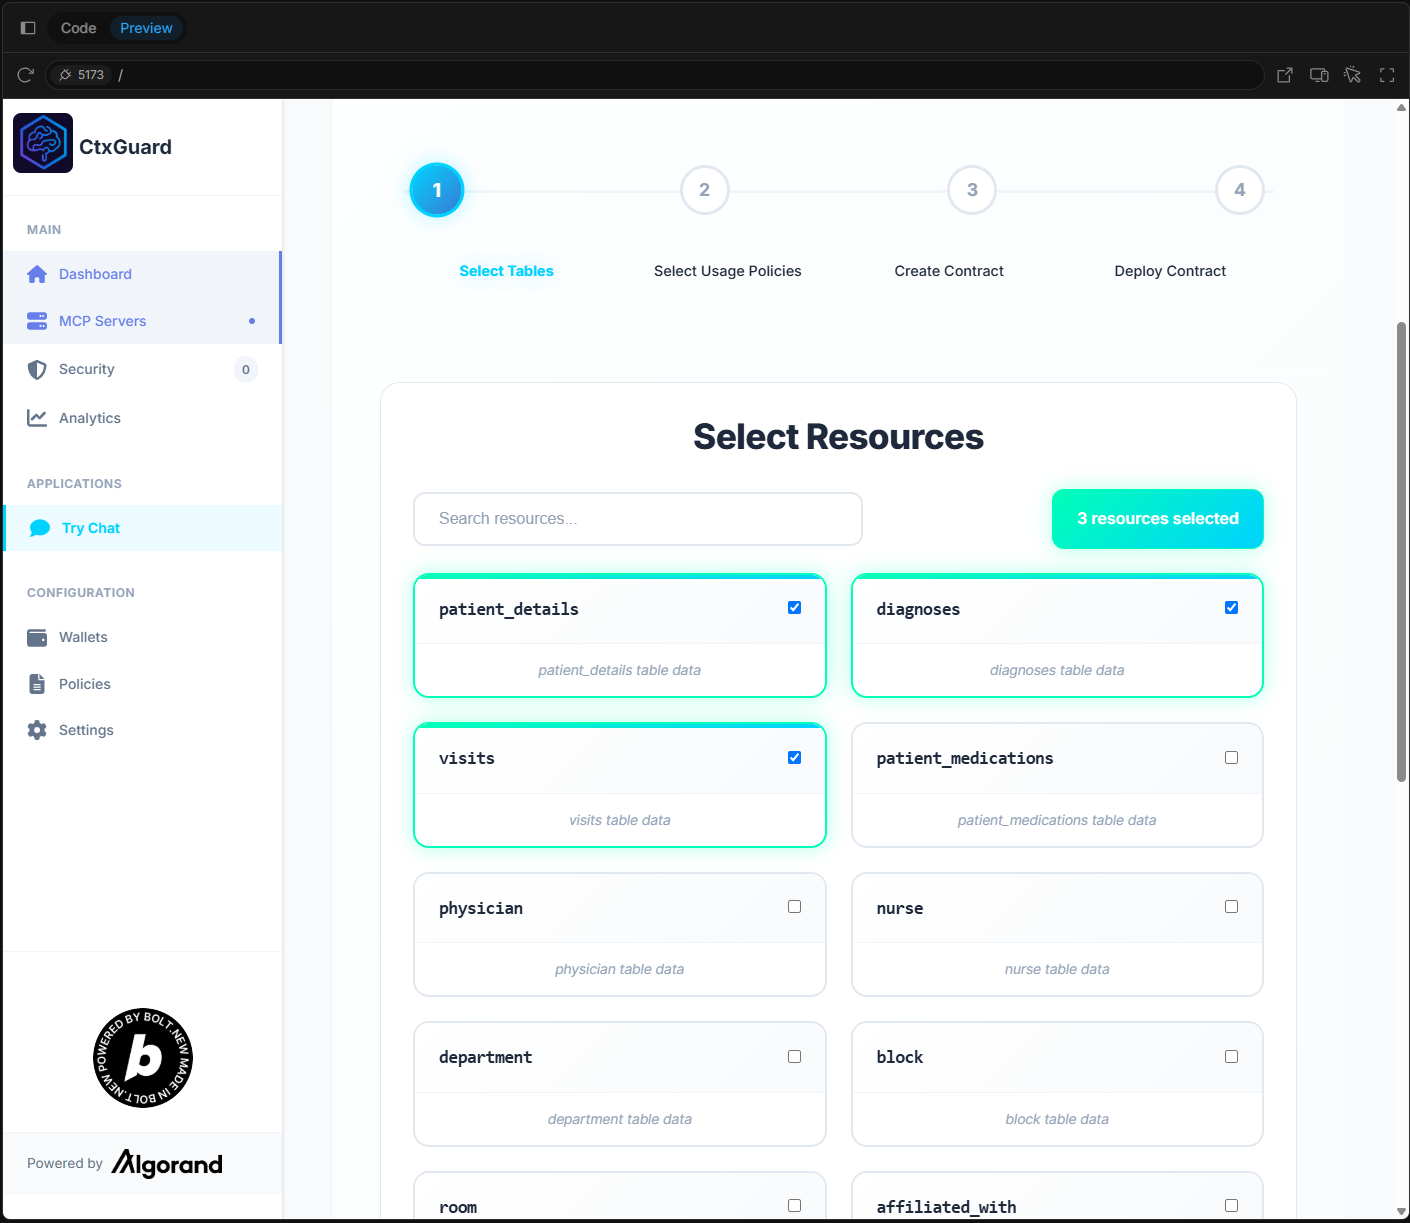Screen dimensions: 1410x1223
Task: Toggle responsive device preview icon
Action: (1319, 75)
